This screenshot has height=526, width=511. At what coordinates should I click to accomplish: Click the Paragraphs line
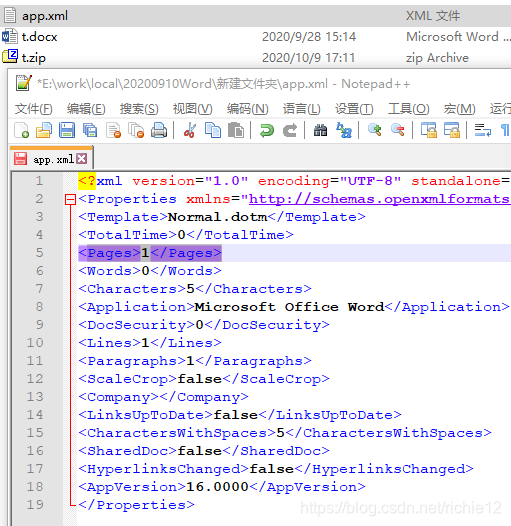pos(195,361)
